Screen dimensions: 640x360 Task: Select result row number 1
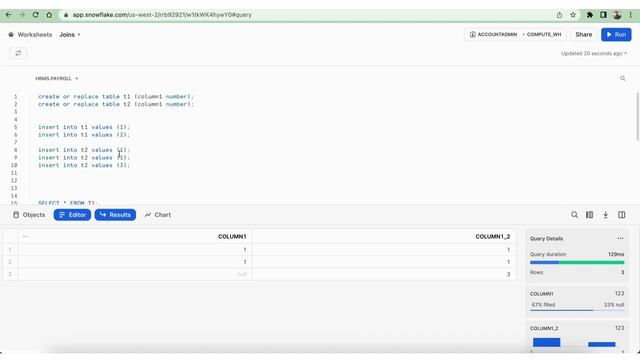[10, 250]
